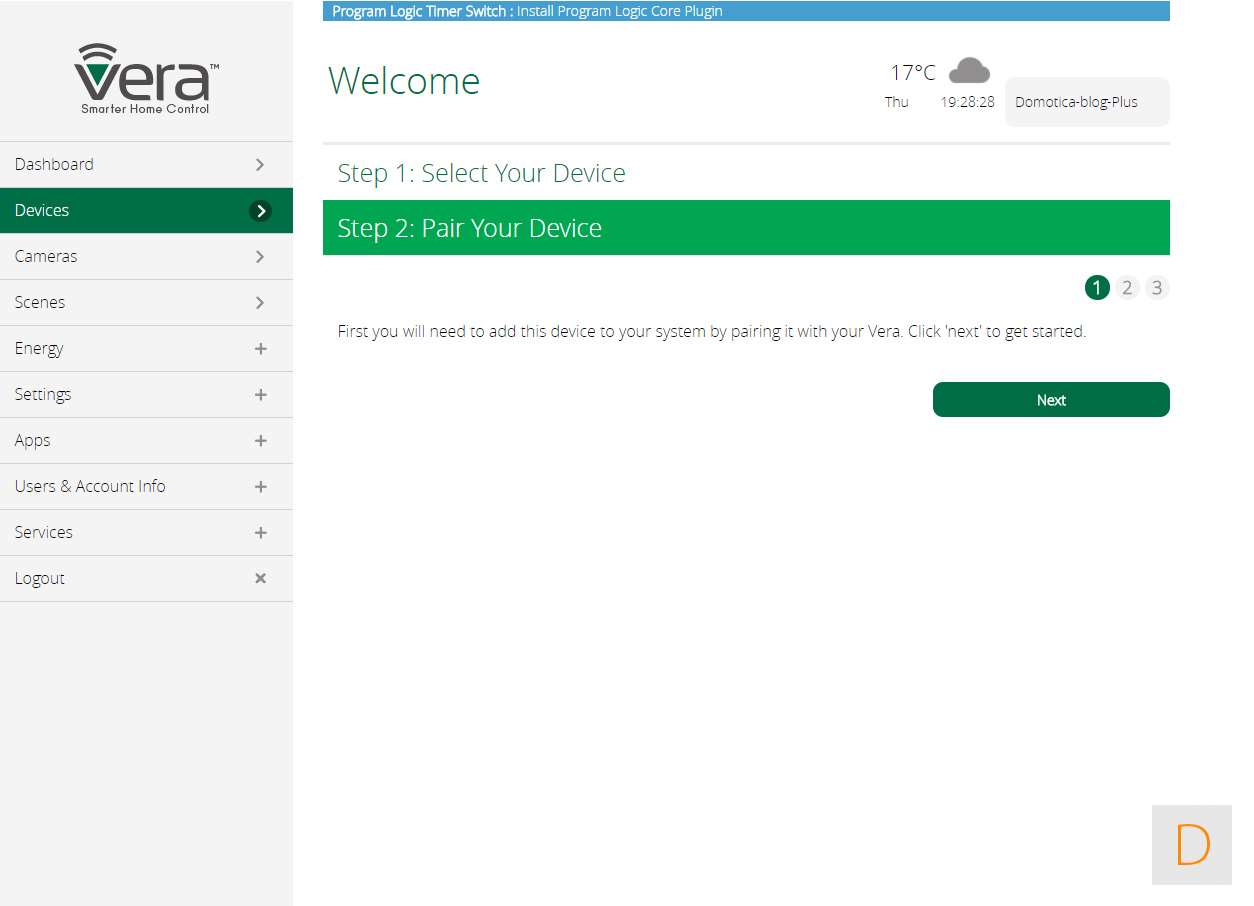Expand the Energy menu plus sign

tap(260, 349)
